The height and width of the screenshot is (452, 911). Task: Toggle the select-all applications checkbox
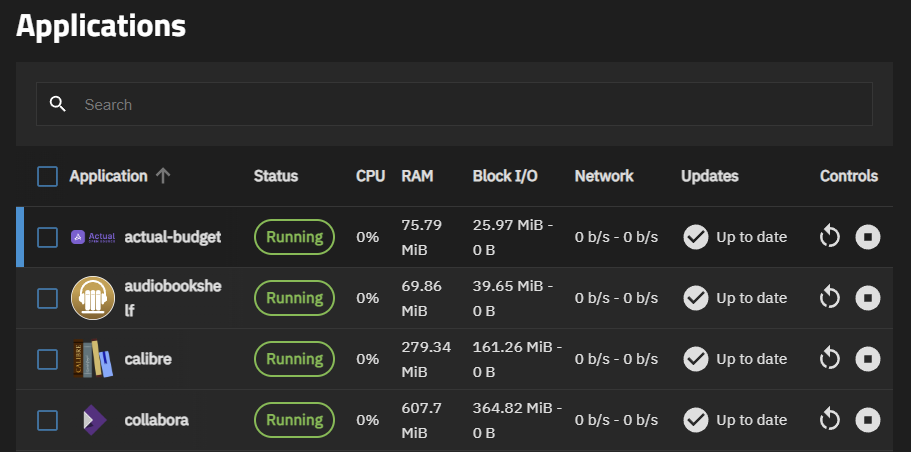click(48, 176)
